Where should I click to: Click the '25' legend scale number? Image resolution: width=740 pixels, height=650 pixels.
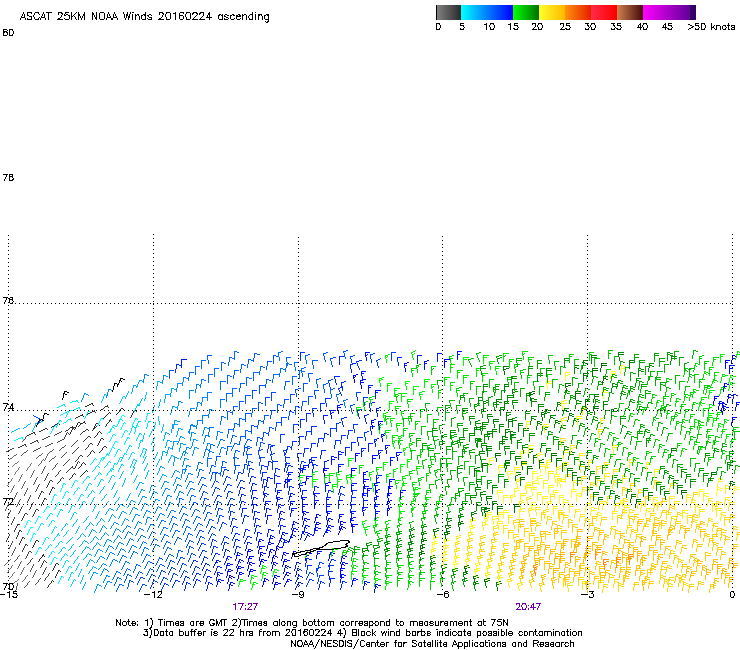click(565, 27)
